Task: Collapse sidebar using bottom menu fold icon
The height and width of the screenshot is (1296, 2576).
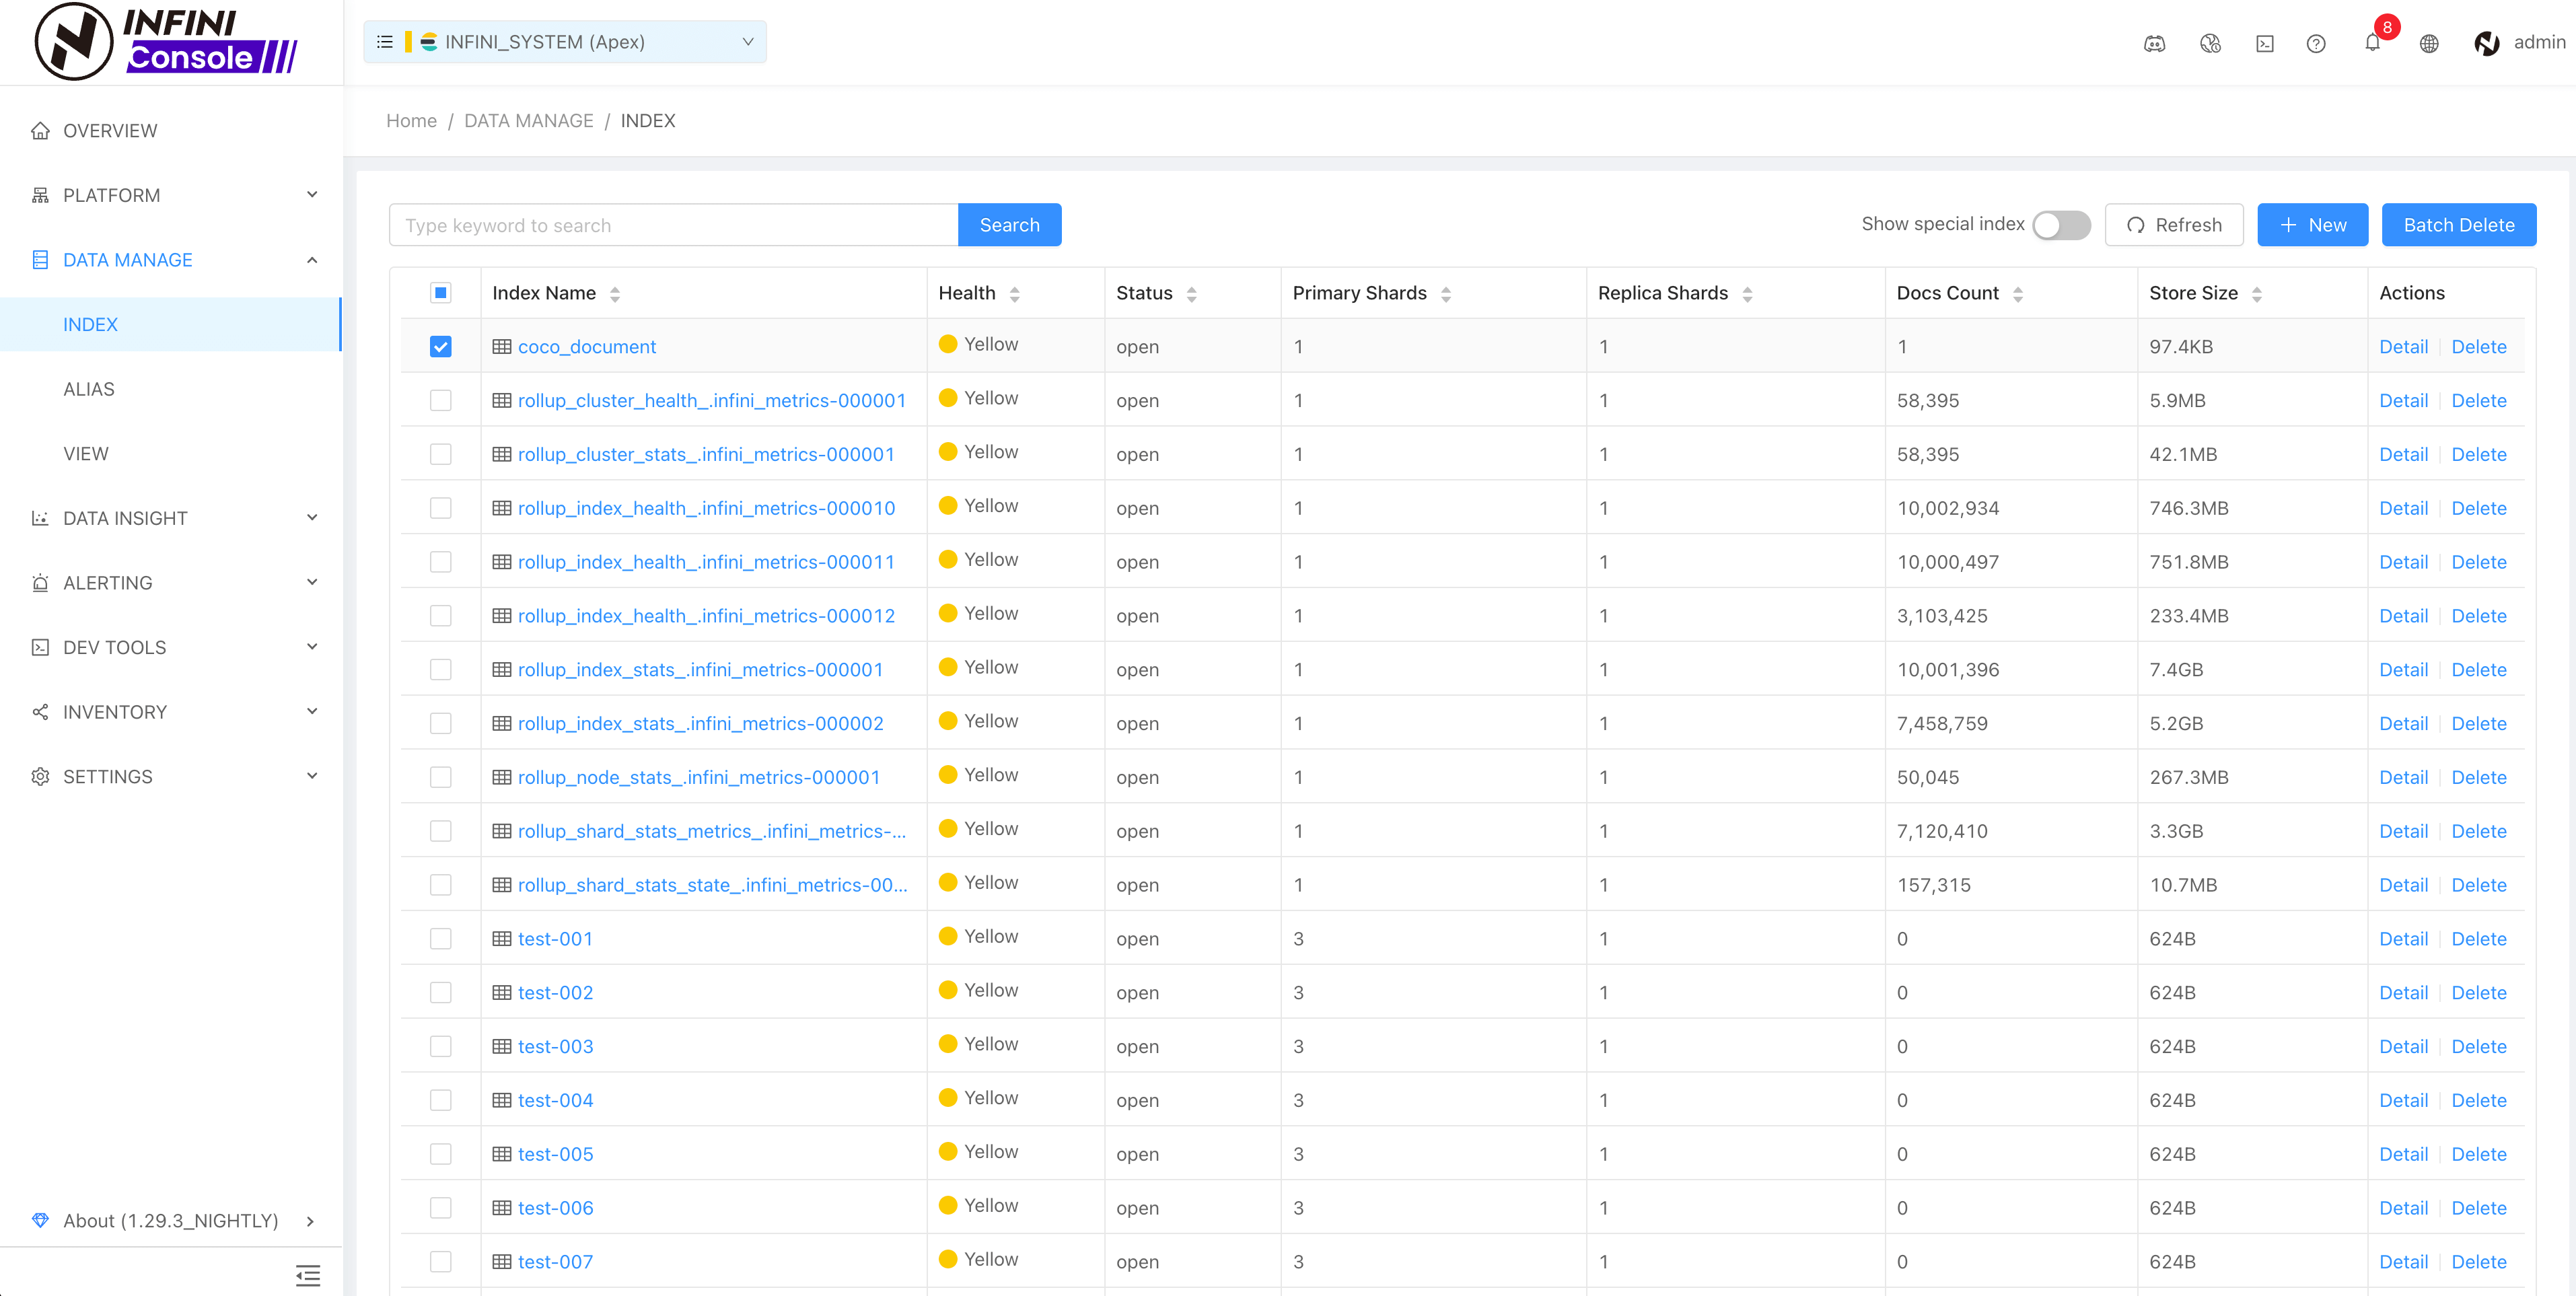Action: [308, 1275]
